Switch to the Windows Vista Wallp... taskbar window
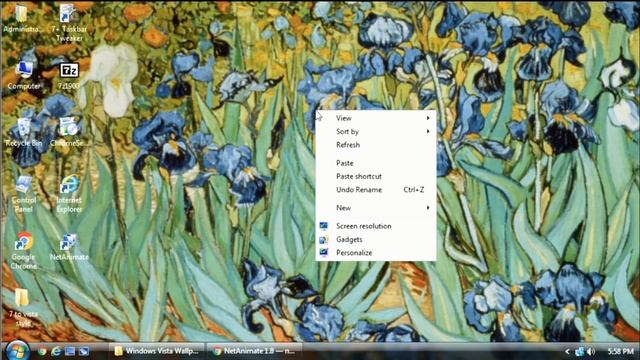This screenshot has height=360, width=640. [x=156, y=351]
